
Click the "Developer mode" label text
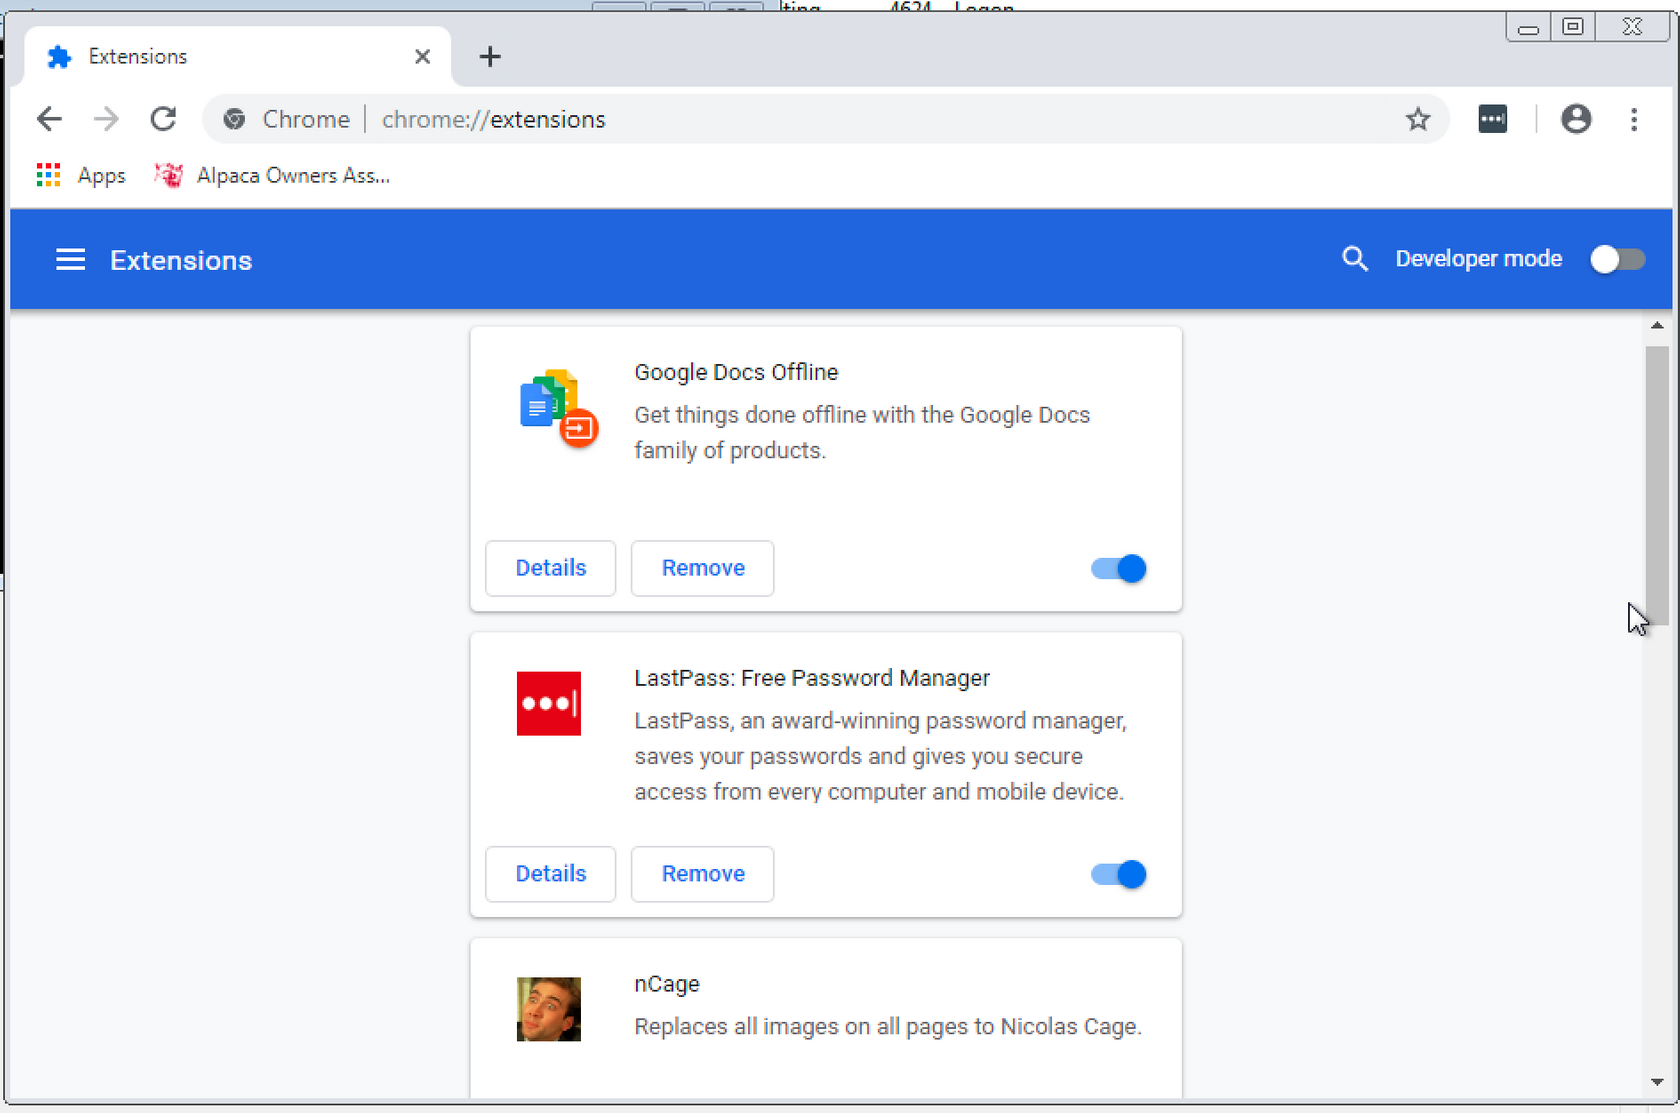click(x=1478, y=259)
